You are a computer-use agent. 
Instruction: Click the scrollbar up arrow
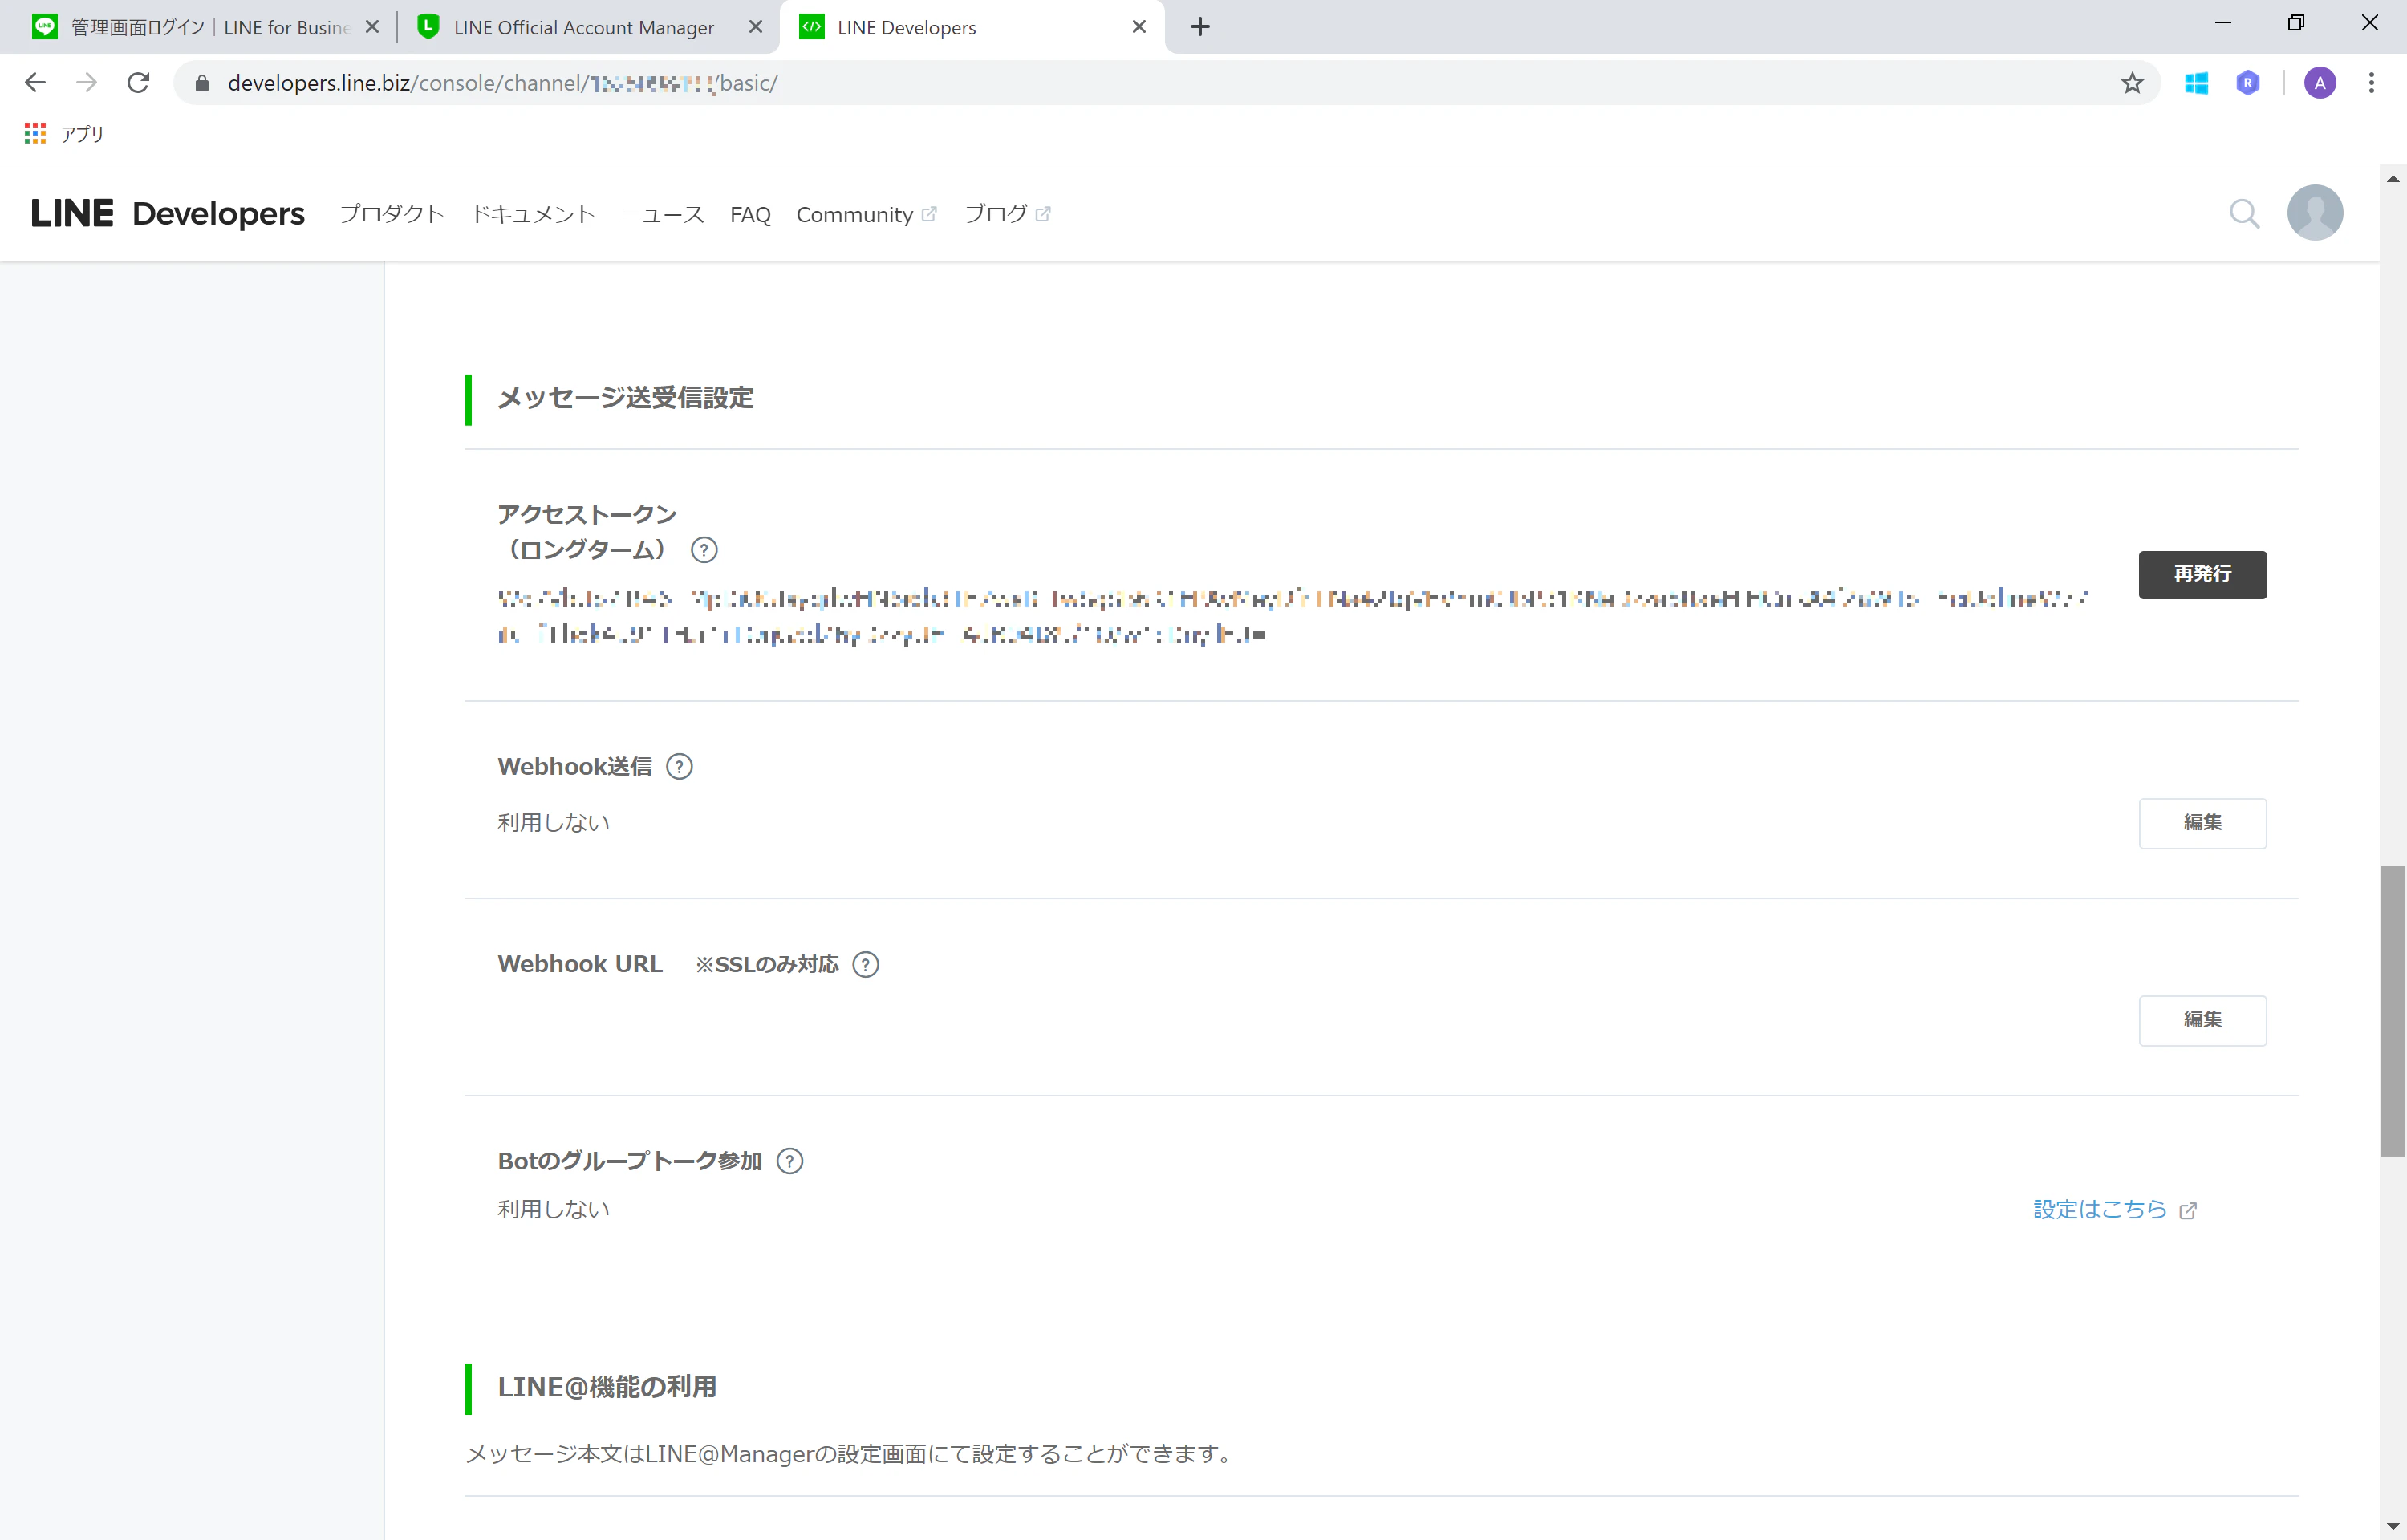pos(2392,179)
